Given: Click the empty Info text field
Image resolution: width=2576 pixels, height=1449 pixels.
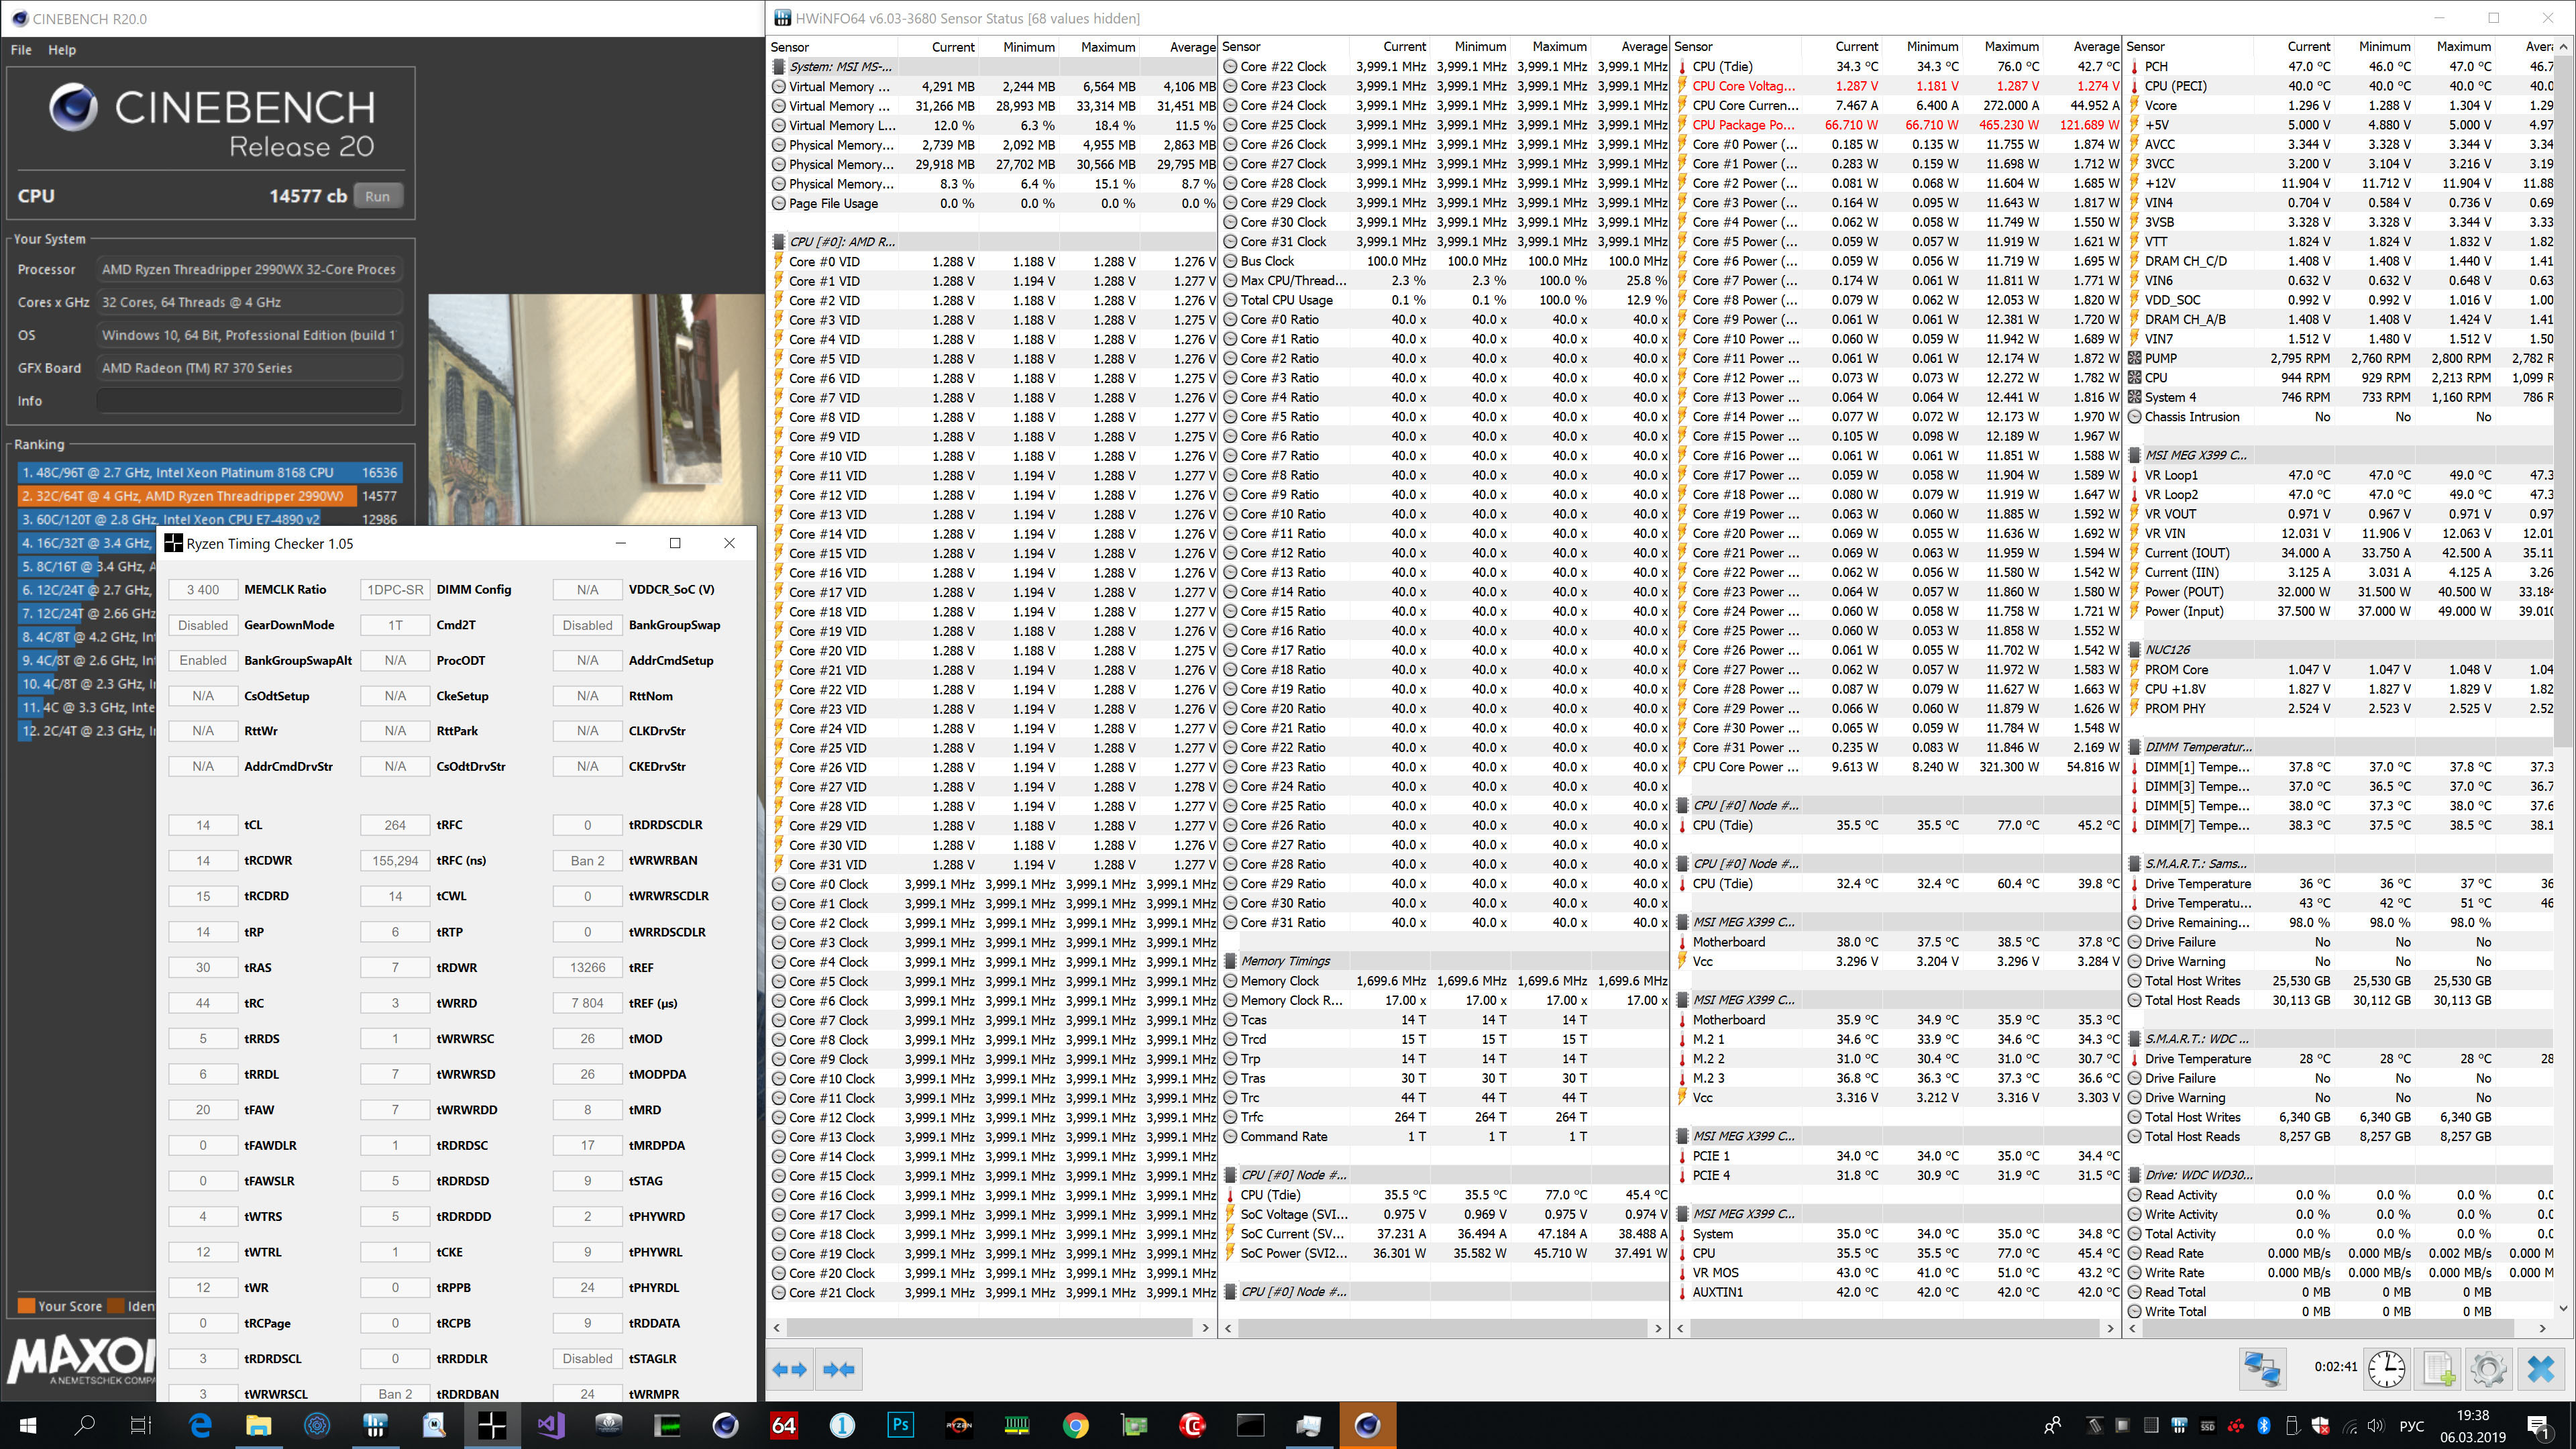Looking at the screenshot, I should 249,401.
